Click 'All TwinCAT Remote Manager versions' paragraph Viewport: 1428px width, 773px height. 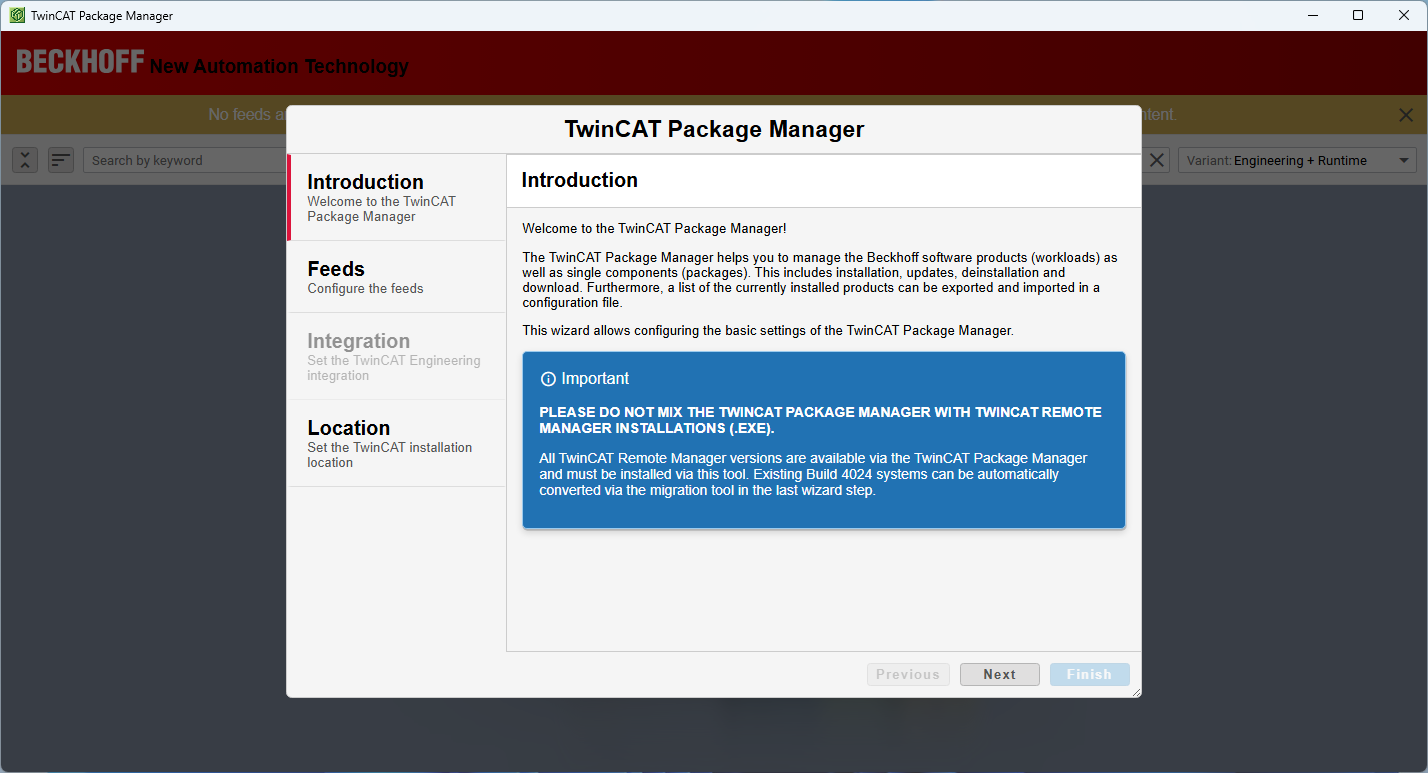point(813,474)
